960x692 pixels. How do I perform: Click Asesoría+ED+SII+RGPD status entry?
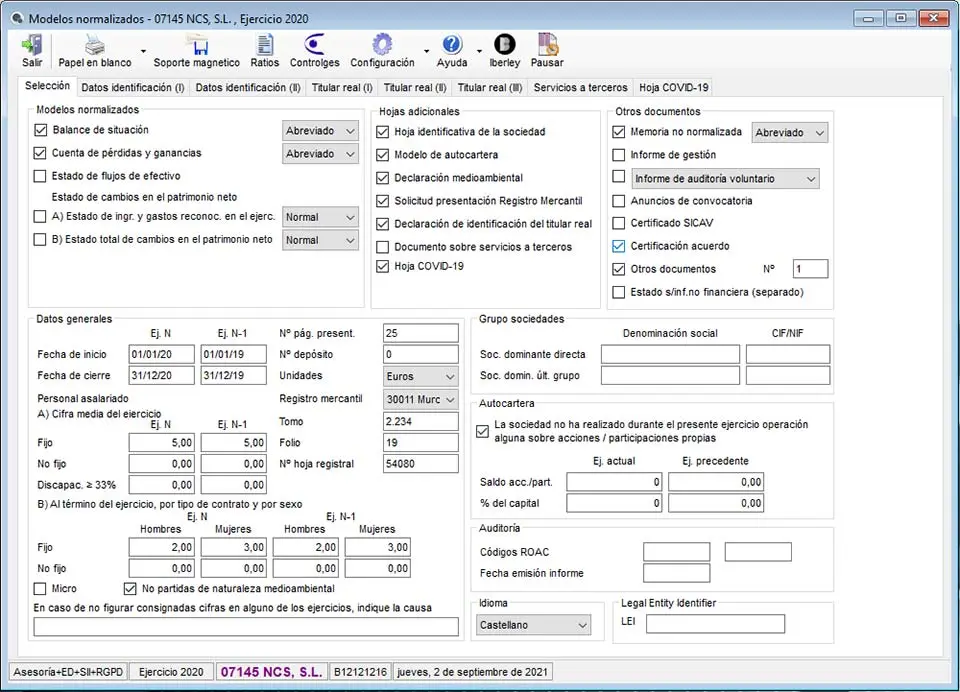68,672
